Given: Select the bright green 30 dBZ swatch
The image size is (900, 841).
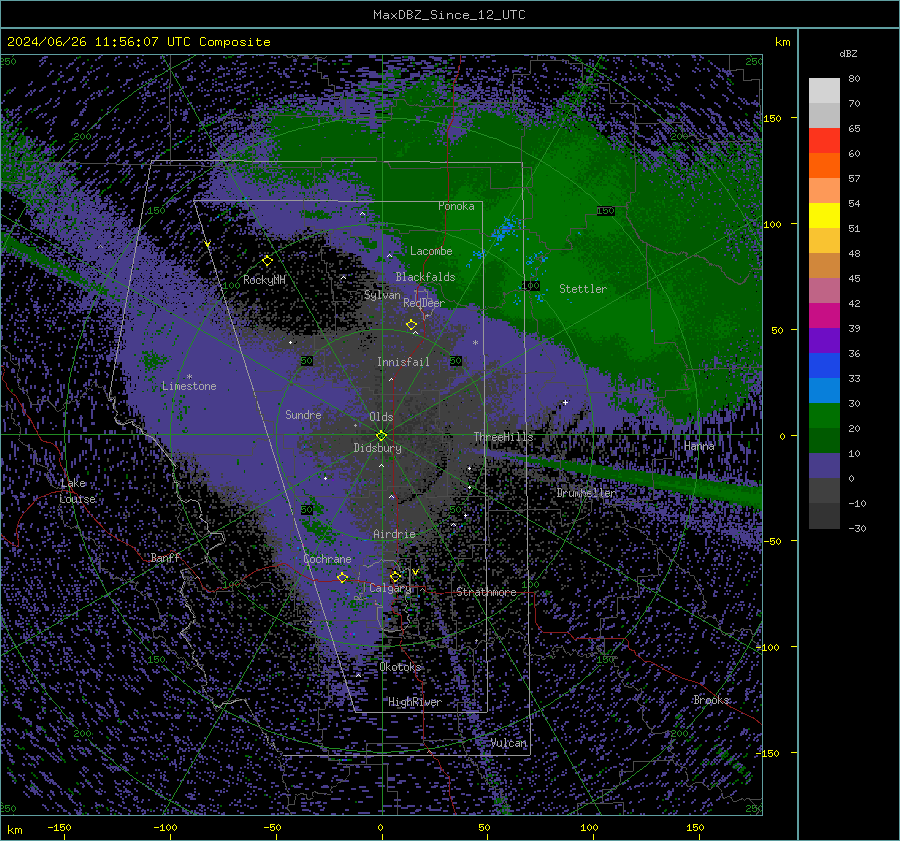Looking at the screenshot, I should [824, 415].
